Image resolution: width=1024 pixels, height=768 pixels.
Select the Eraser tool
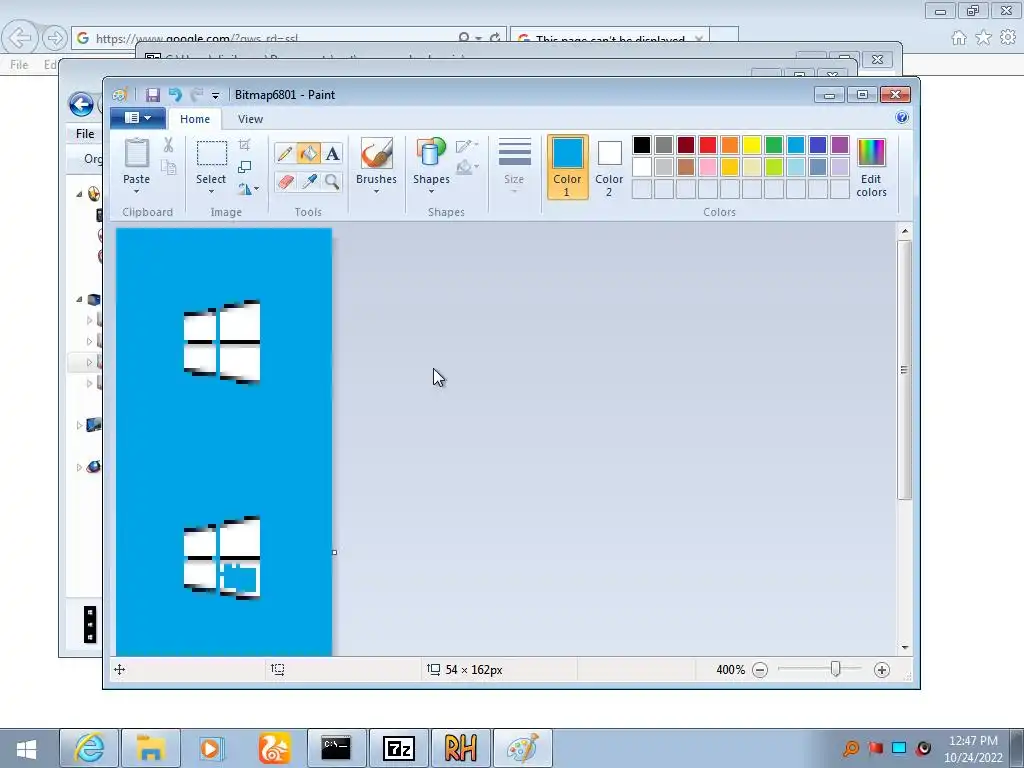285,181
